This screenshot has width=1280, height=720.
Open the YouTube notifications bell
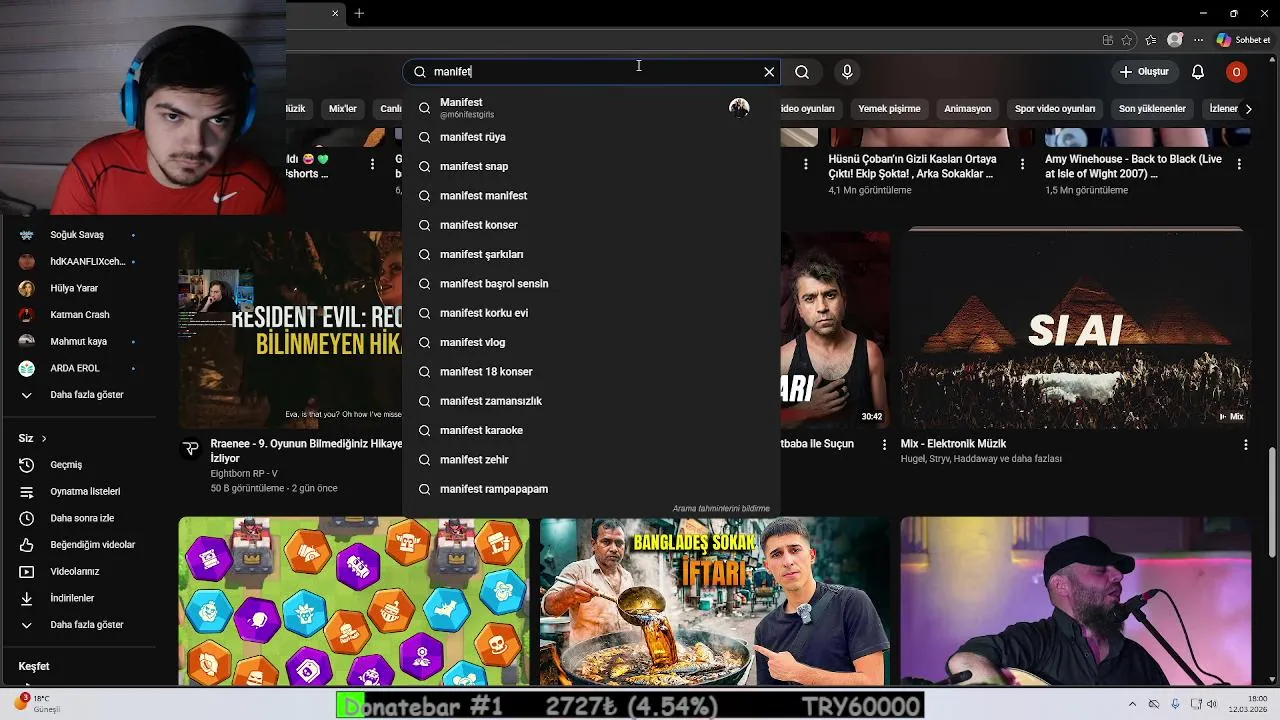[1198, 72]
